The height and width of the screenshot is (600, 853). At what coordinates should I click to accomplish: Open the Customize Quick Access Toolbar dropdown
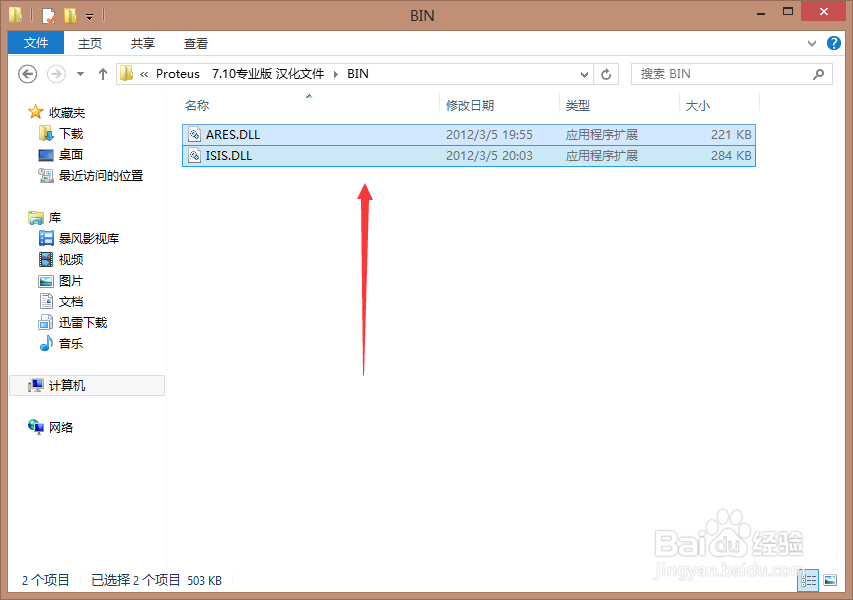pyautogui.click(x=89, y=16)
